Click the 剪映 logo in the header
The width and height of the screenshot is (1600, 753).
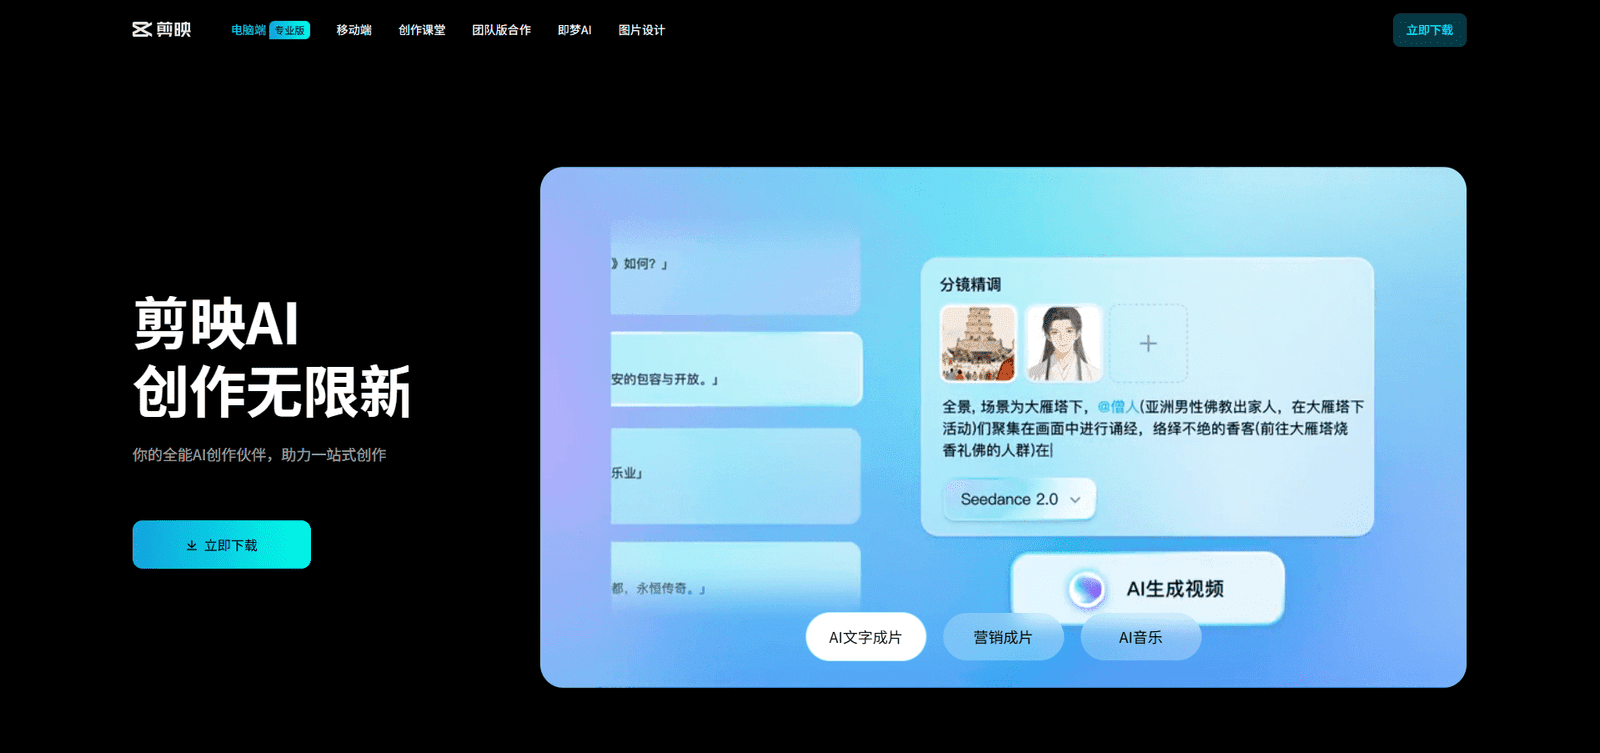[x=162, y=30]
